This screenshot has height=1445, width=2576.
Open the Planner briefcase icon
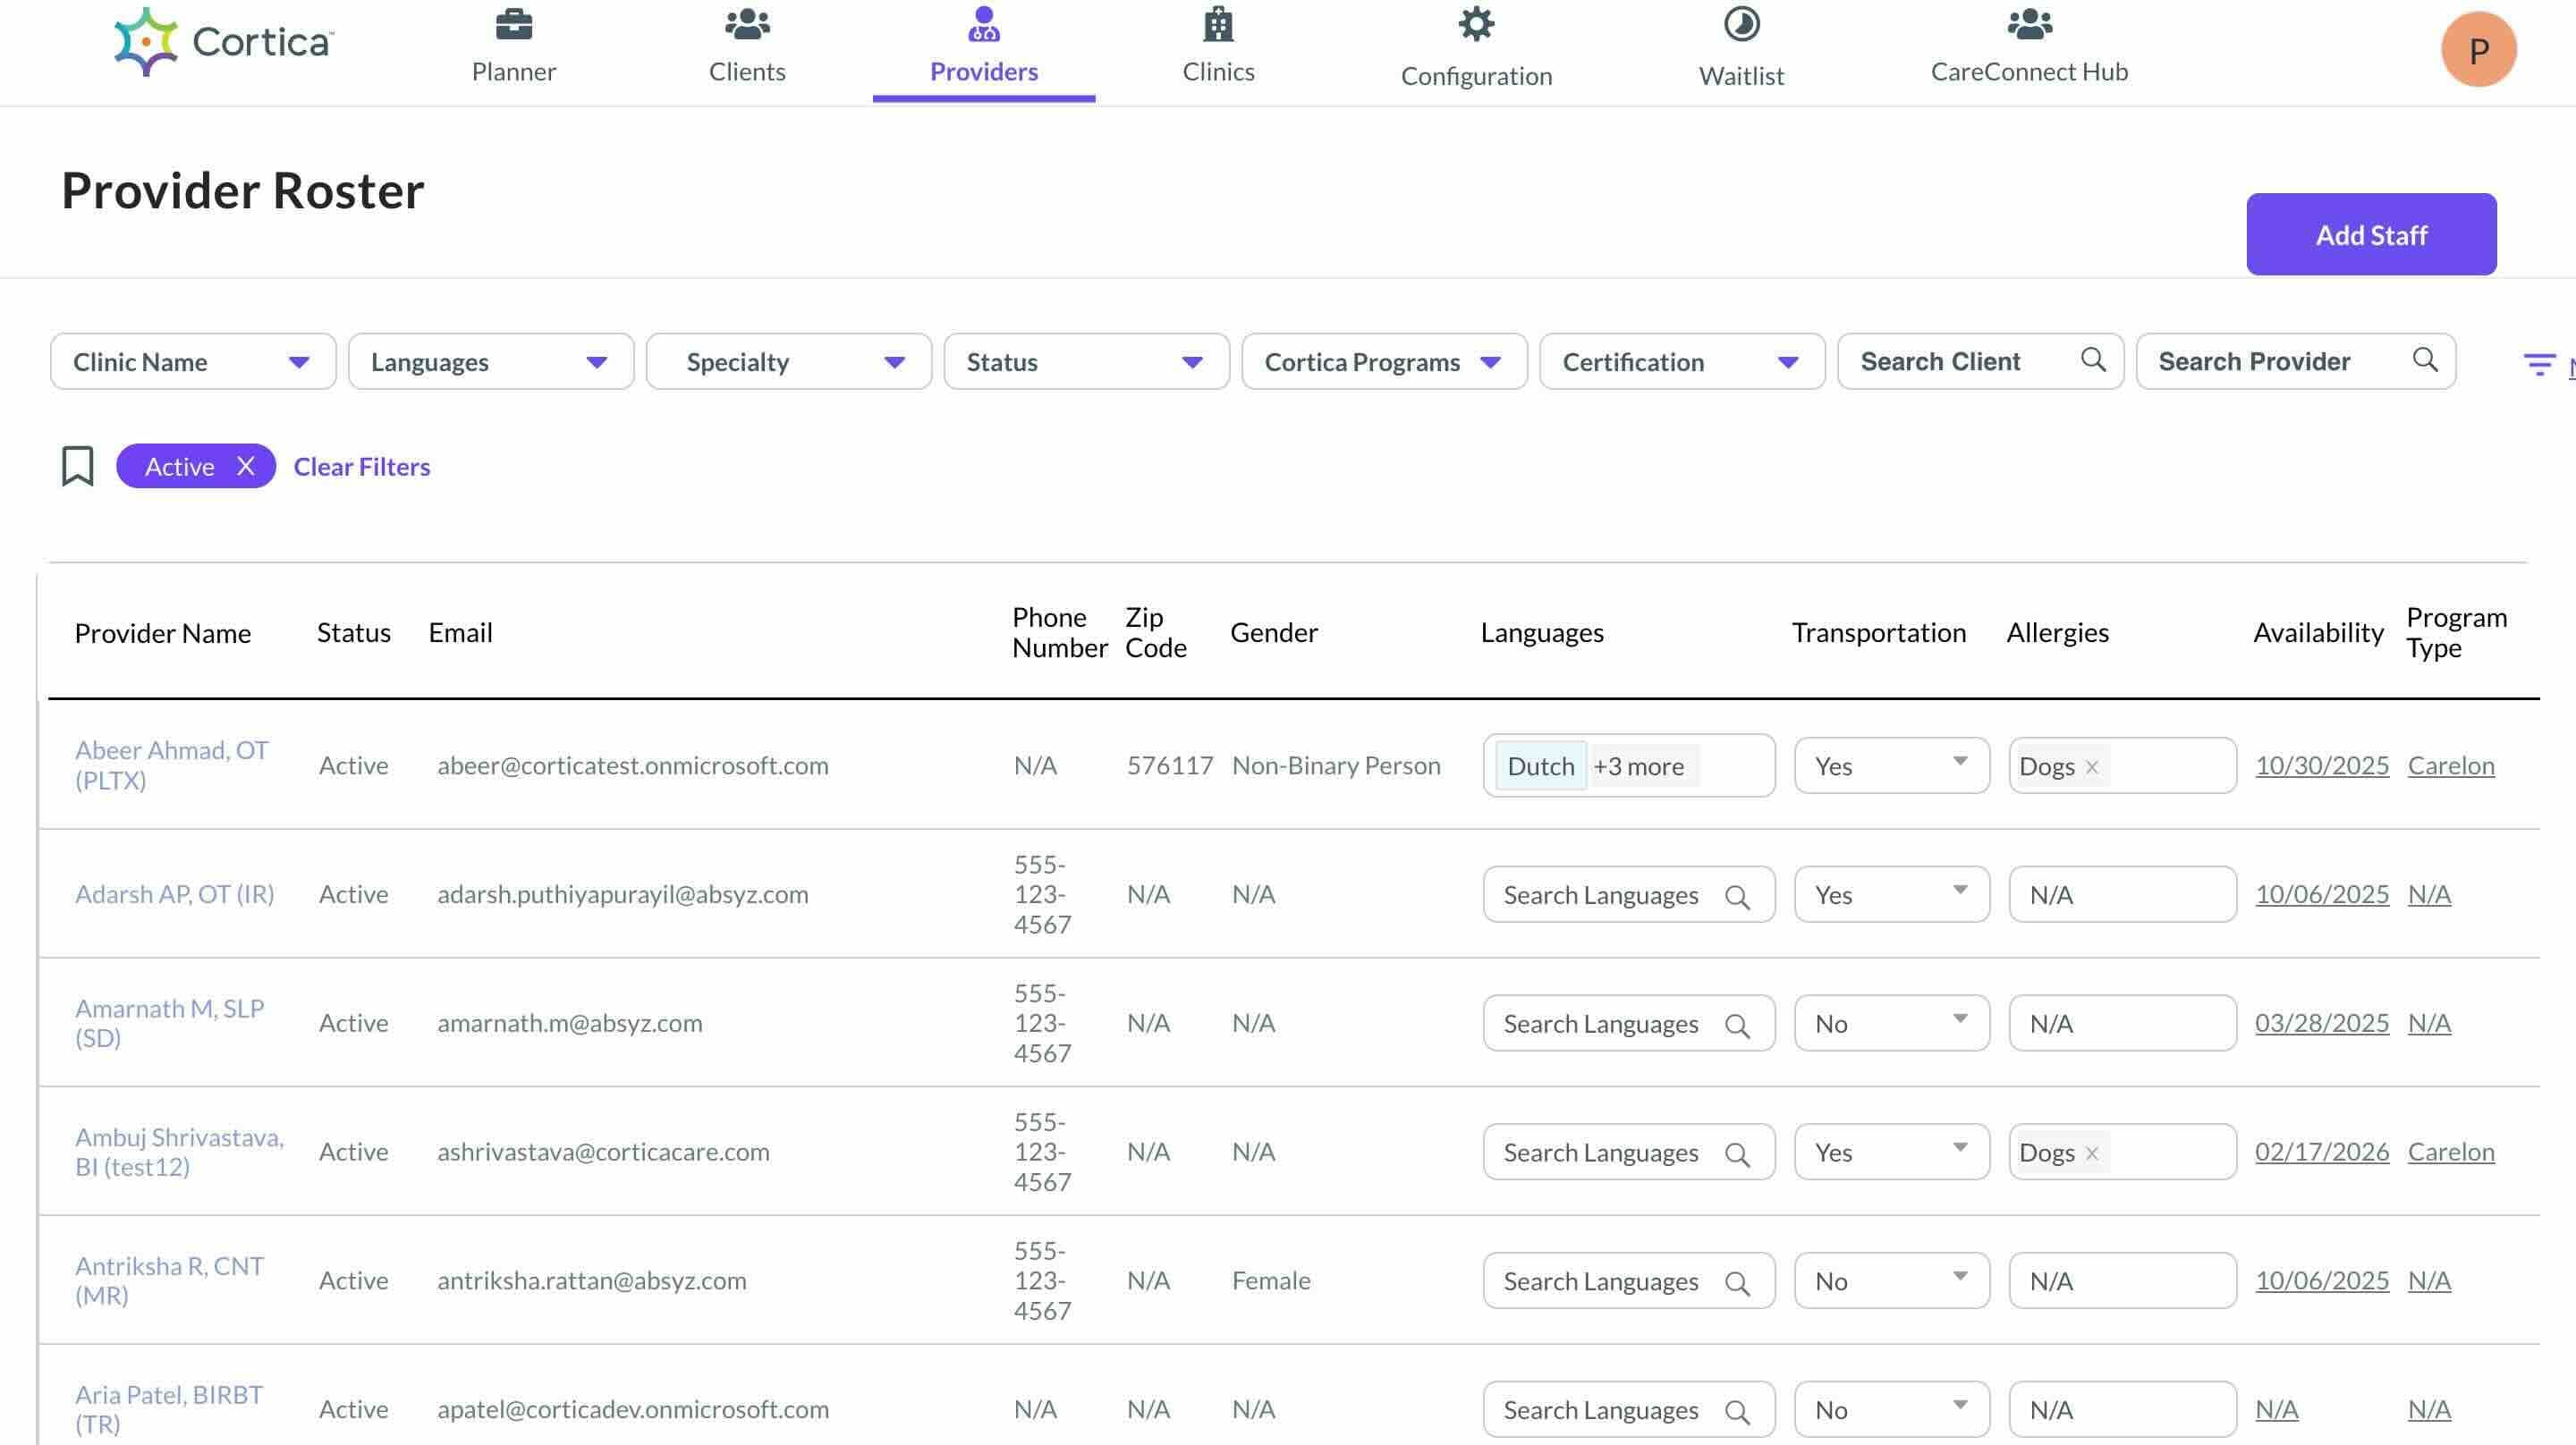click(x=514, y=24)
